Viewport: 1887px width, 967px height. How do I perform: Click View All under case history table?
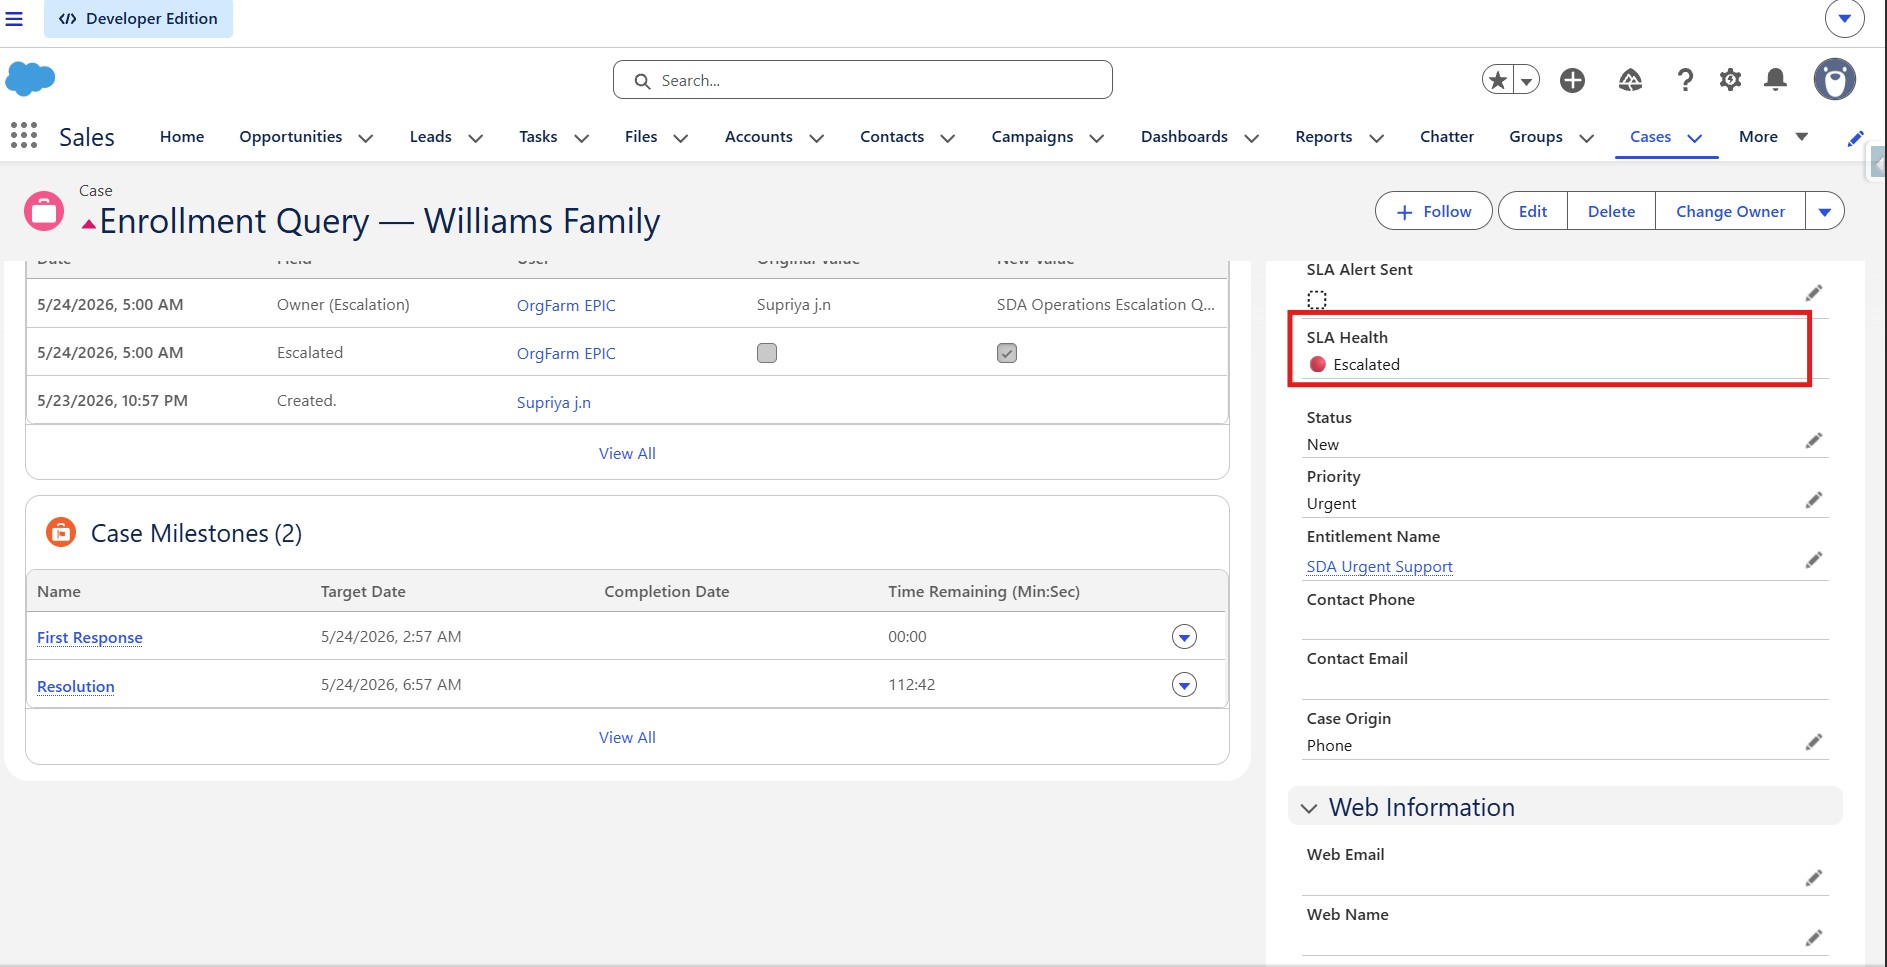pyautogui.click(x=627, y=453)
